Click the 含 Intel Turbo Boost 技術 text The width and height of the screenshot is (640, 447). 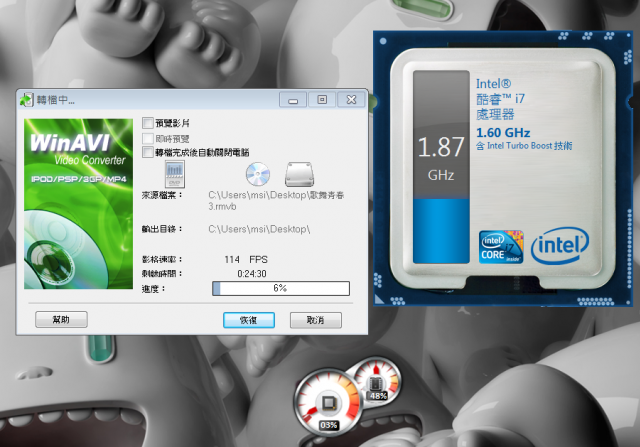[524, 146]
